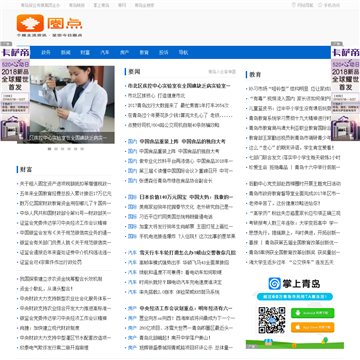360x360 pixels.
Task: Open bold headline 市北区疾控中心实验室
Action: (x=179, y=86)
